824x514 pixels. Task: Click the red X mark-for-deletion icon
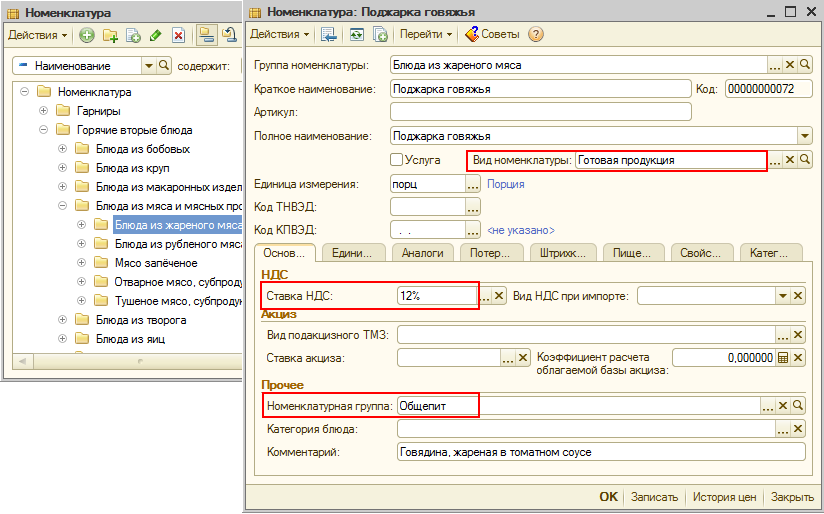click(178, 35)
